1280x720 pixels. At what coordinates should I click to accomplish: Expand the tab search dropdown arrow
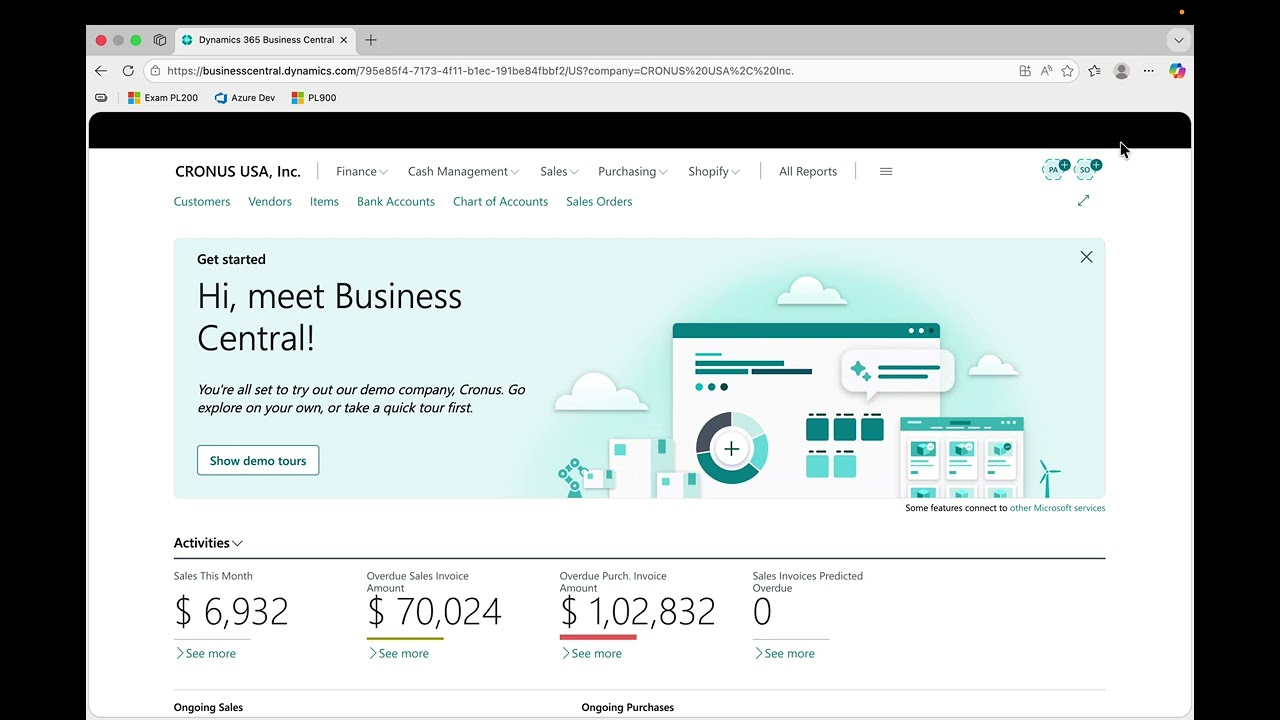(x=1179, y=40)
